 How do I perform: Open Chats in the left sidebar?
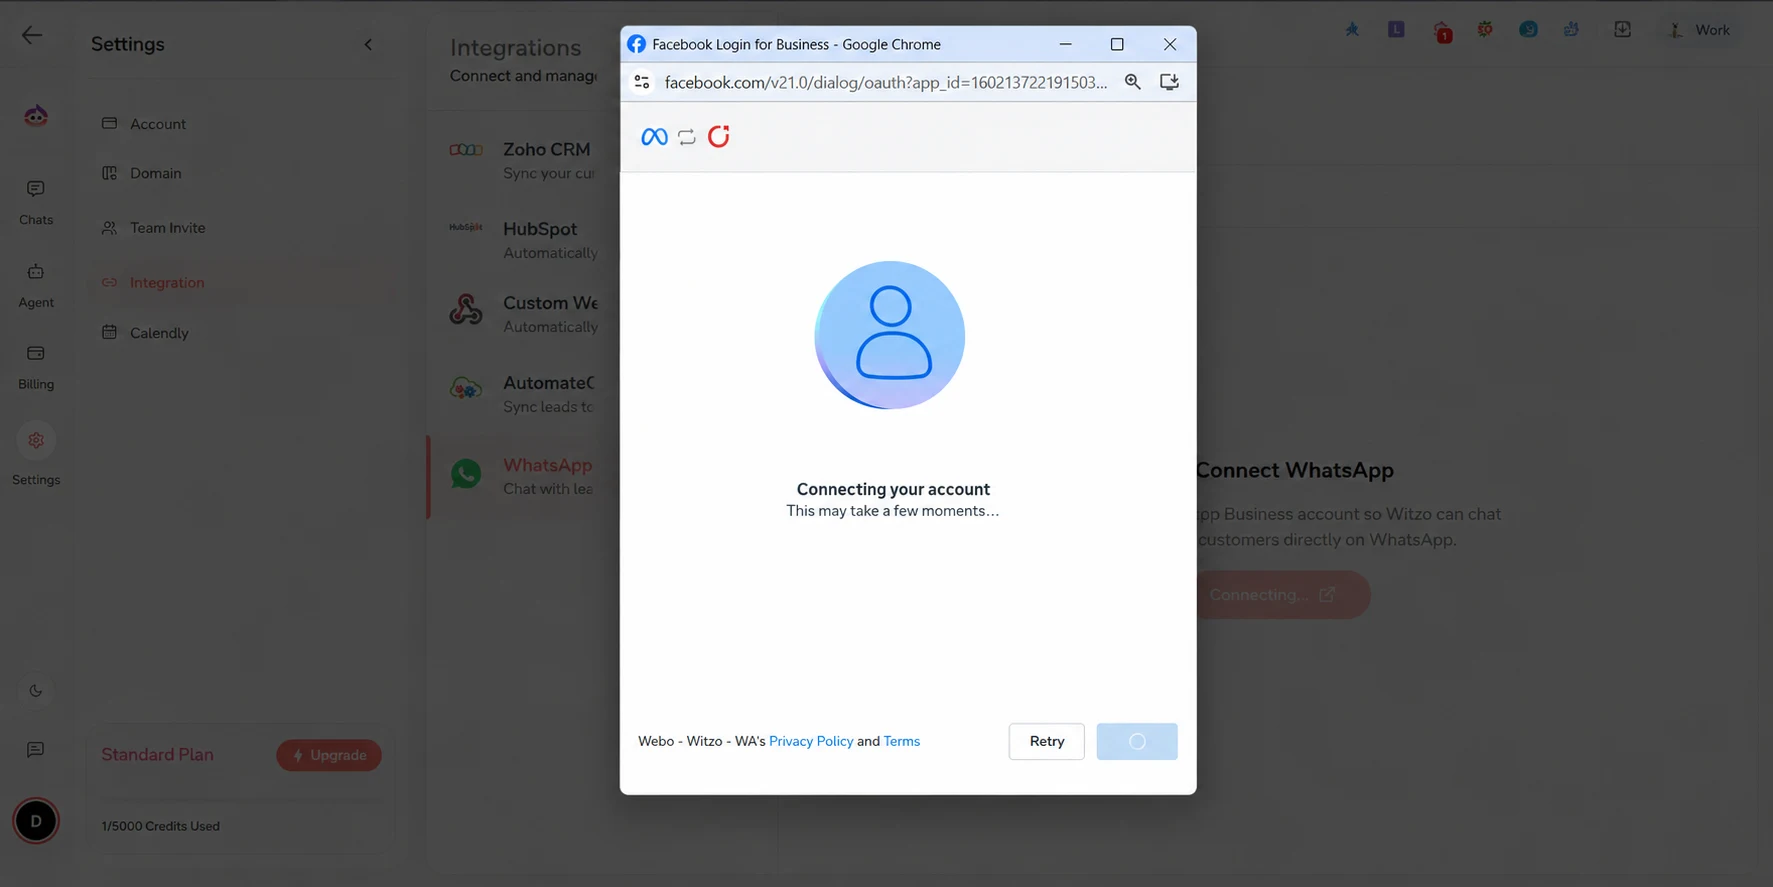pos(36,203)
